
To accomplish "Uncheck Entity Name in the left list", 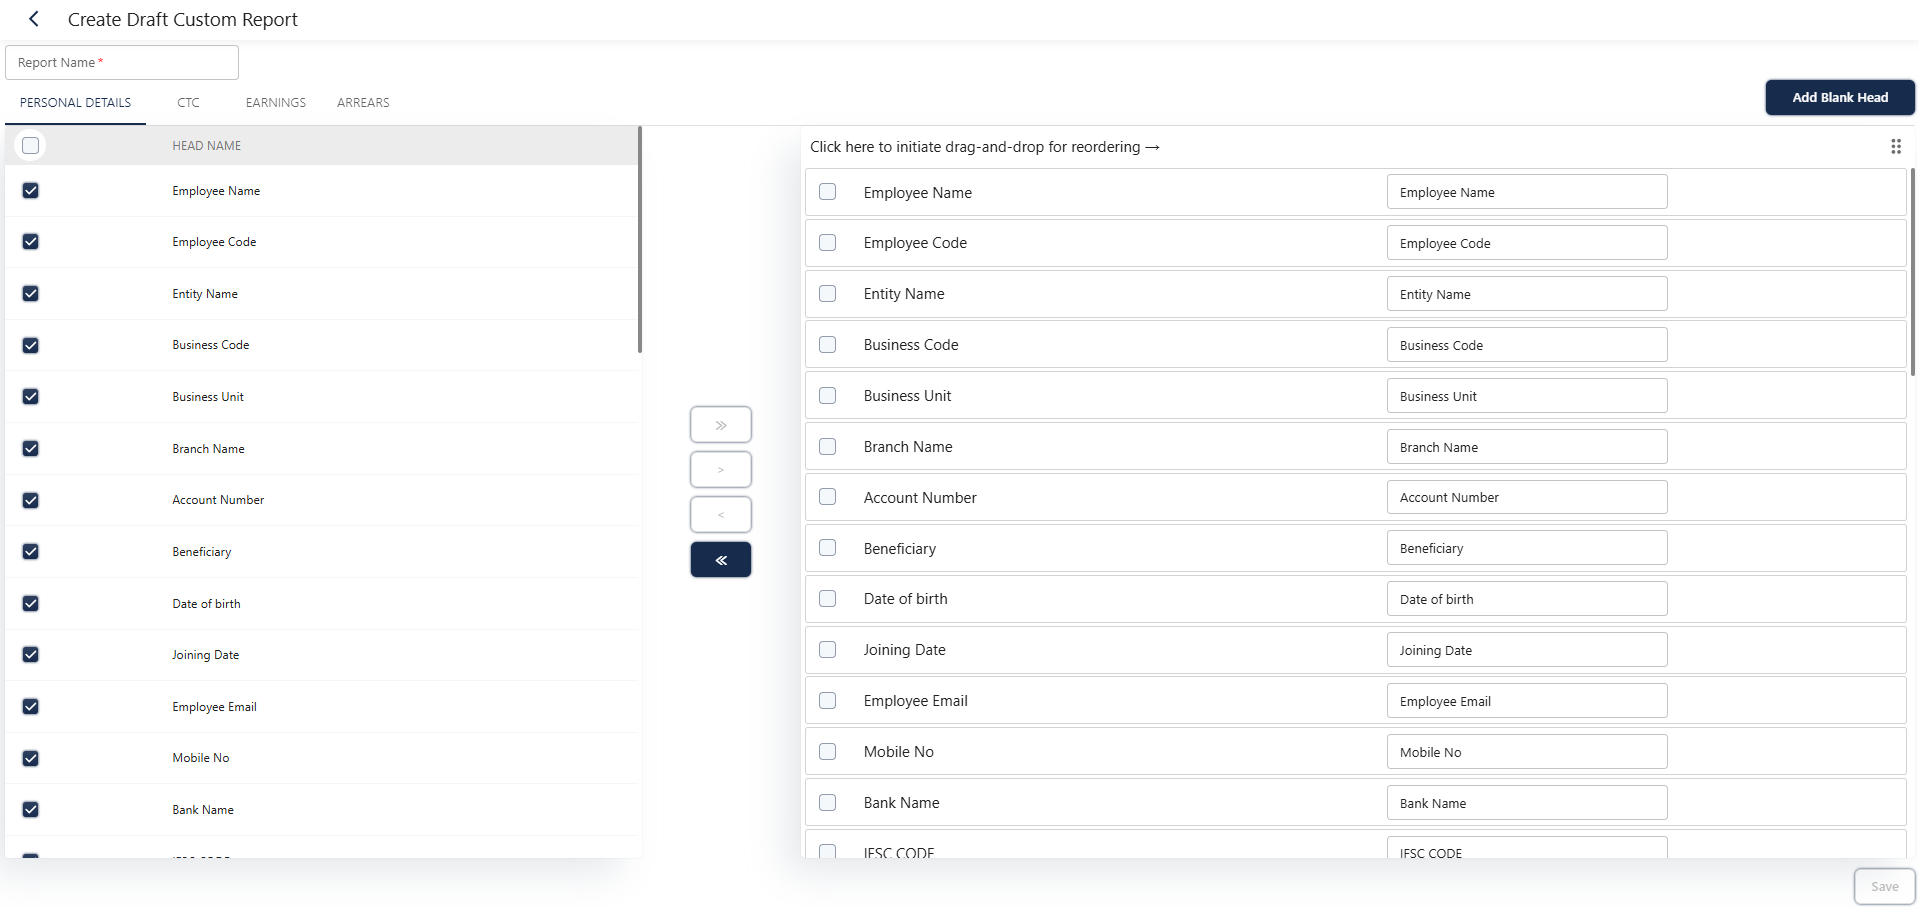I will [31, 294].
